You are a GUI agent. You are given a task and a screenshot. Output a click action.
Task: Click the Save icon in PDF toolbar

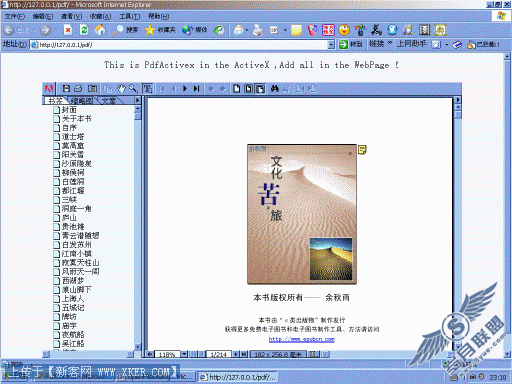click(66, 89)
